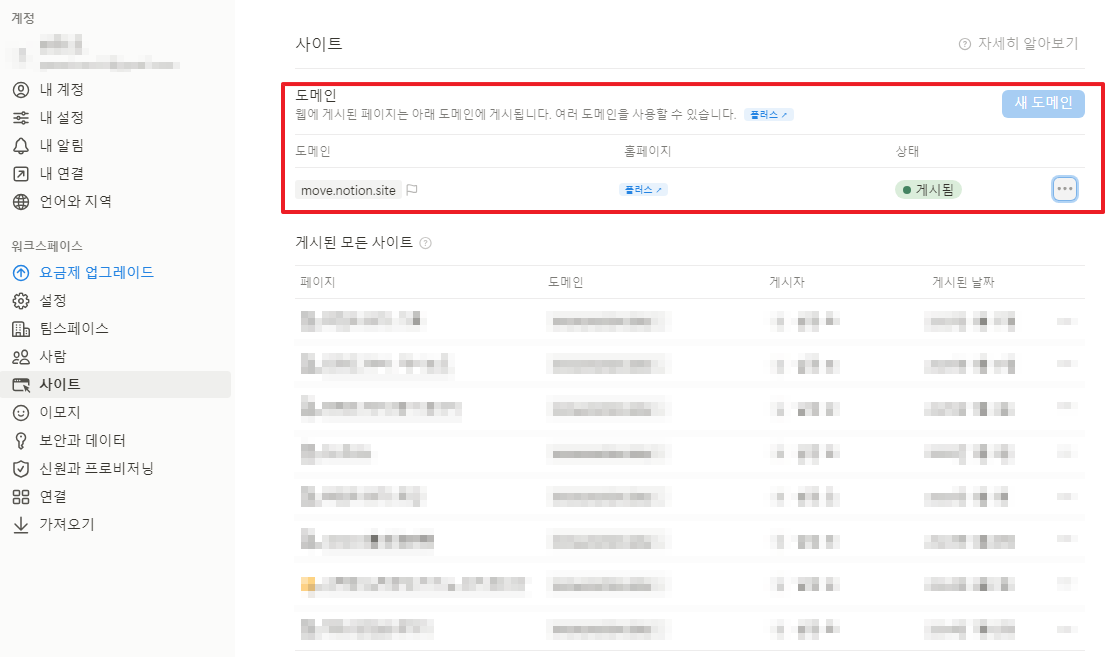Click 요금제 업그레이드 link

tap(97, 272)
